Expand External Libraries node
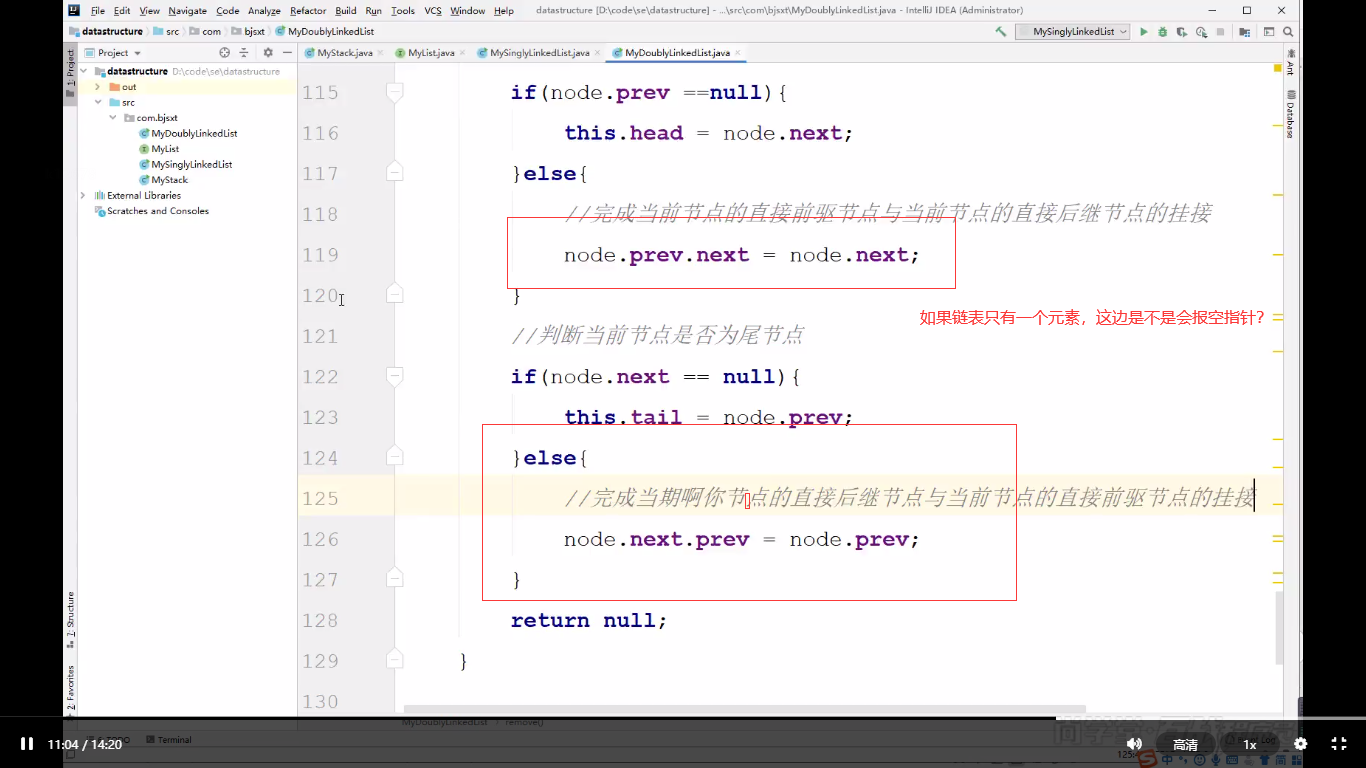Image resolution: width=1366 pixels, height=768 pixels. coord(84,195)
